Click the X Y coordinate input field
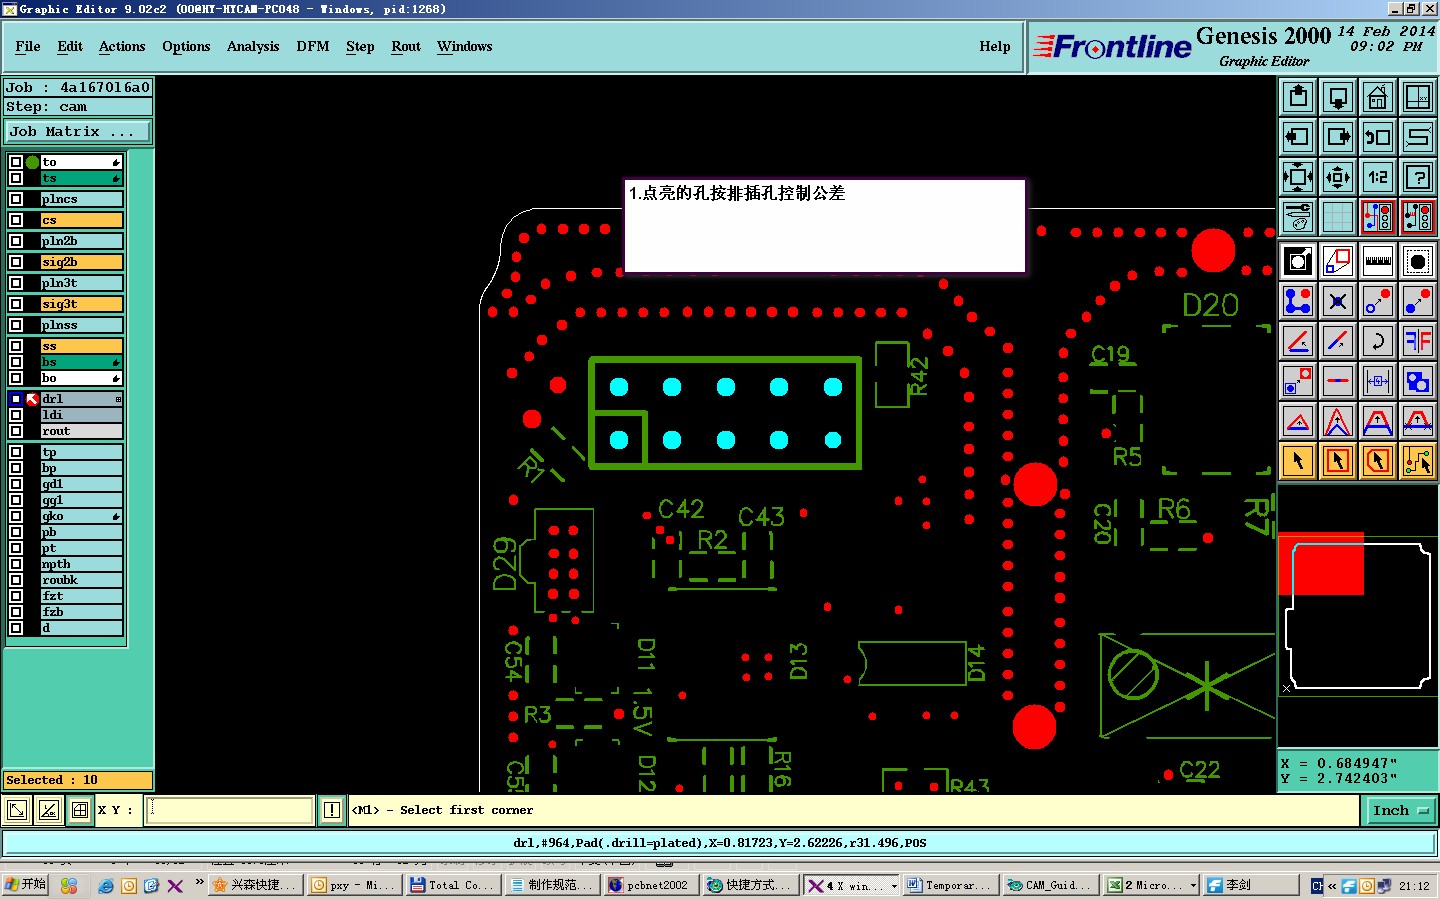Image resolution: width=1440 pixels, height=900 pixels. pyautogui.click(x=230, y=810)
